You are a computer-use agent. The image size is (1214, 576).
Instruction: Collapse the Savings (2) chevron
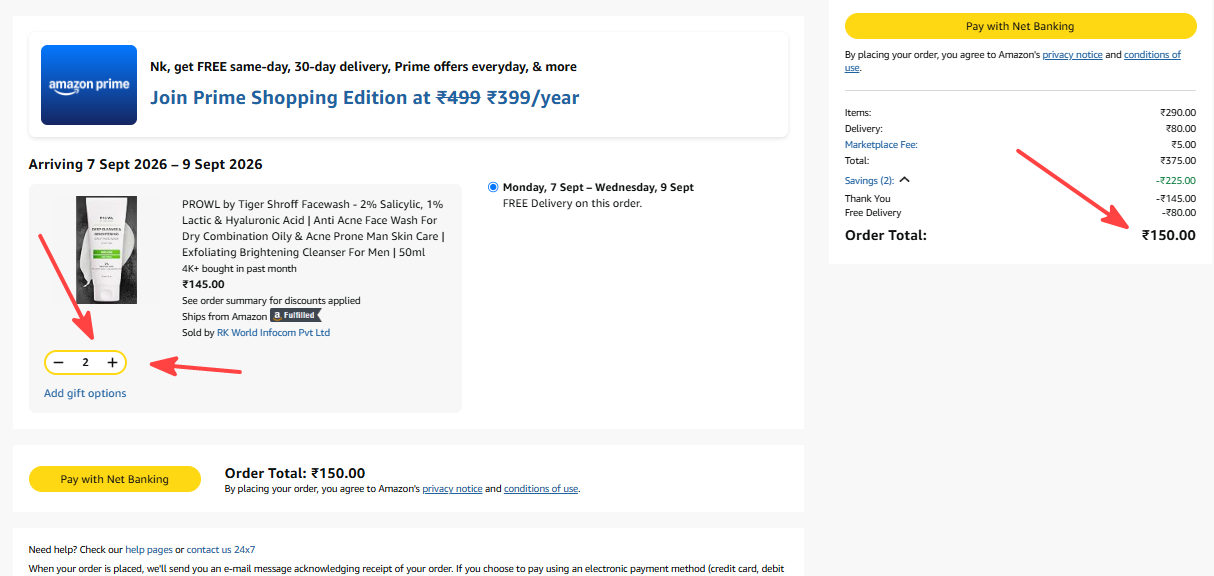tap(905, 180)
